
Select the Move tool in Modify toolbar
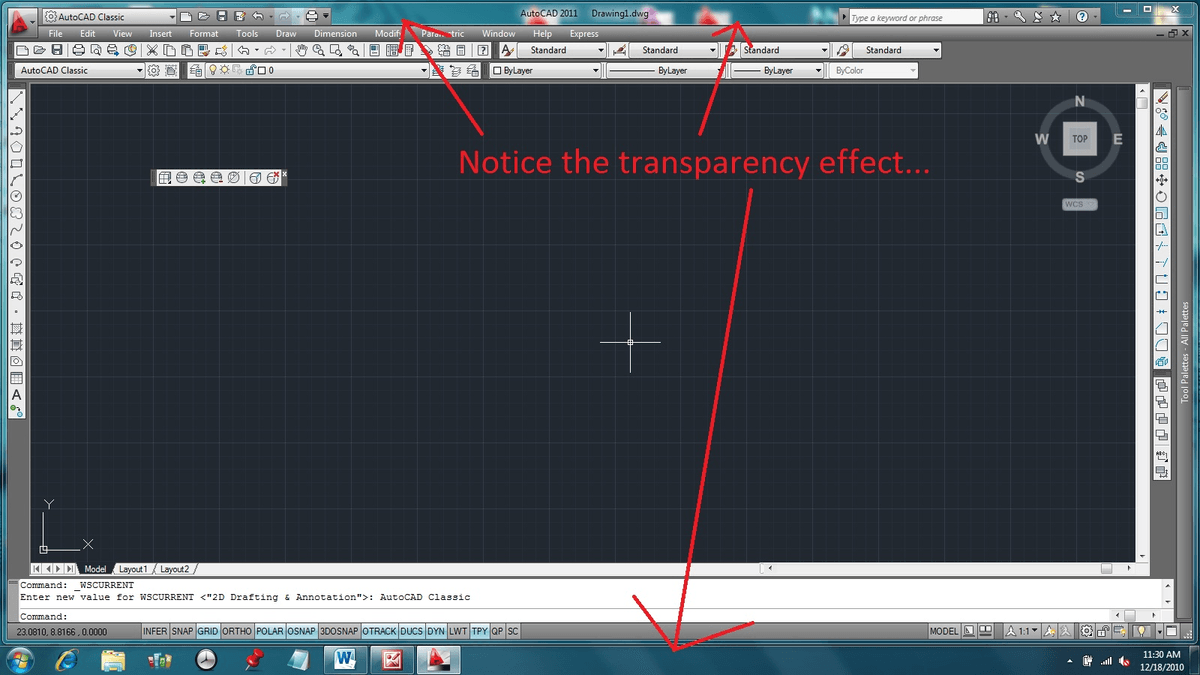(x=1162, y=180)
